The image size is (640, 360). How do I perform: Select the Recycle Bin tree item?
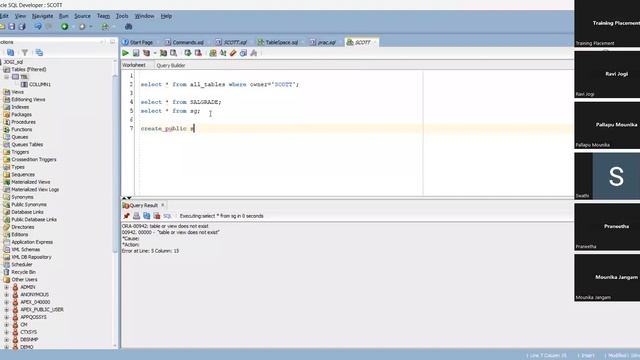tap(23, 272)
